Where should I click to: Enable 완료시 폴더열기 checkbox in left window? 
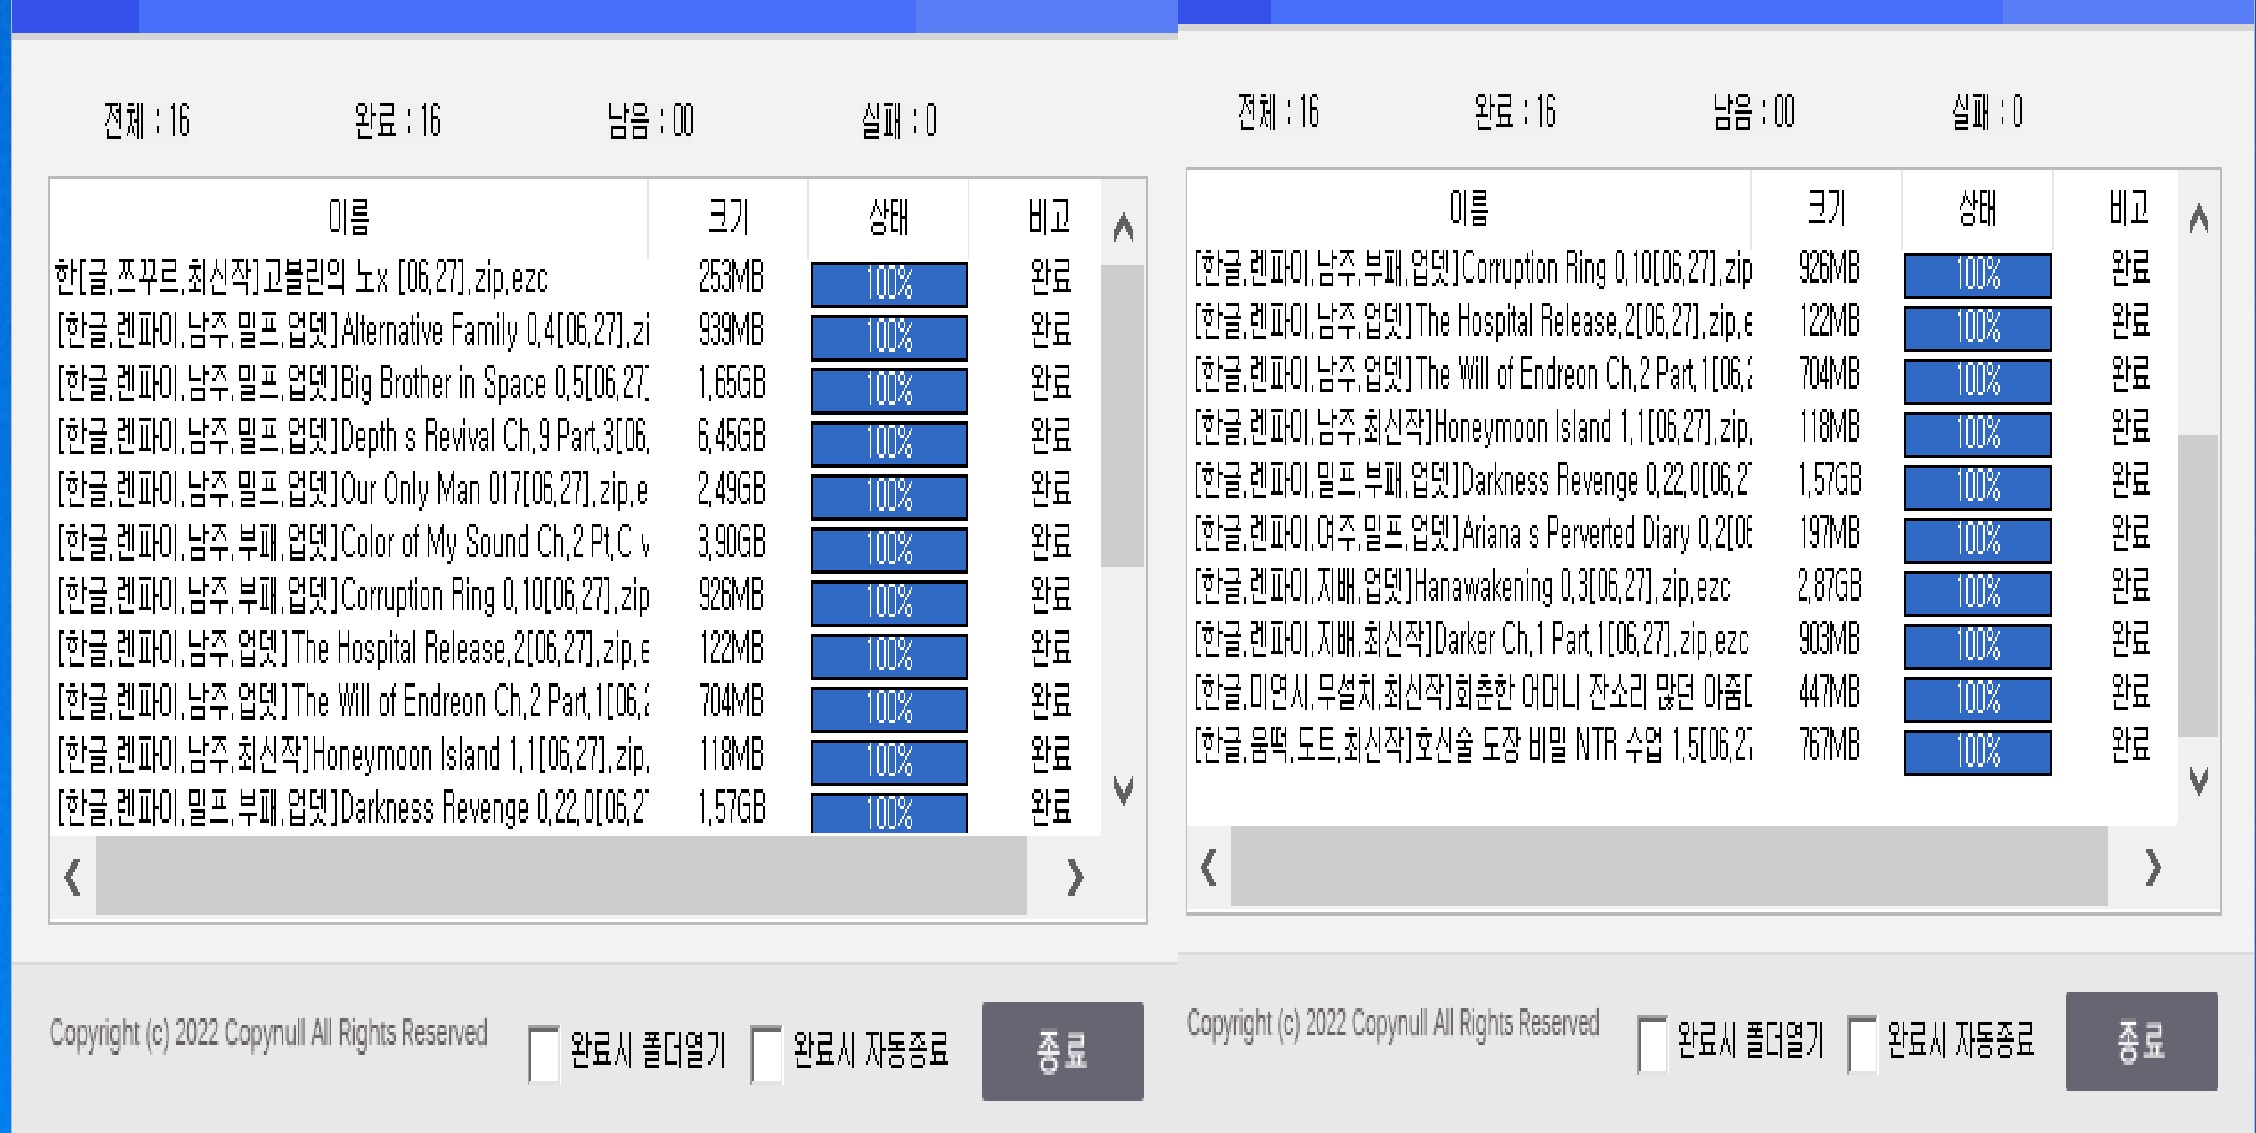[543, 1053]
